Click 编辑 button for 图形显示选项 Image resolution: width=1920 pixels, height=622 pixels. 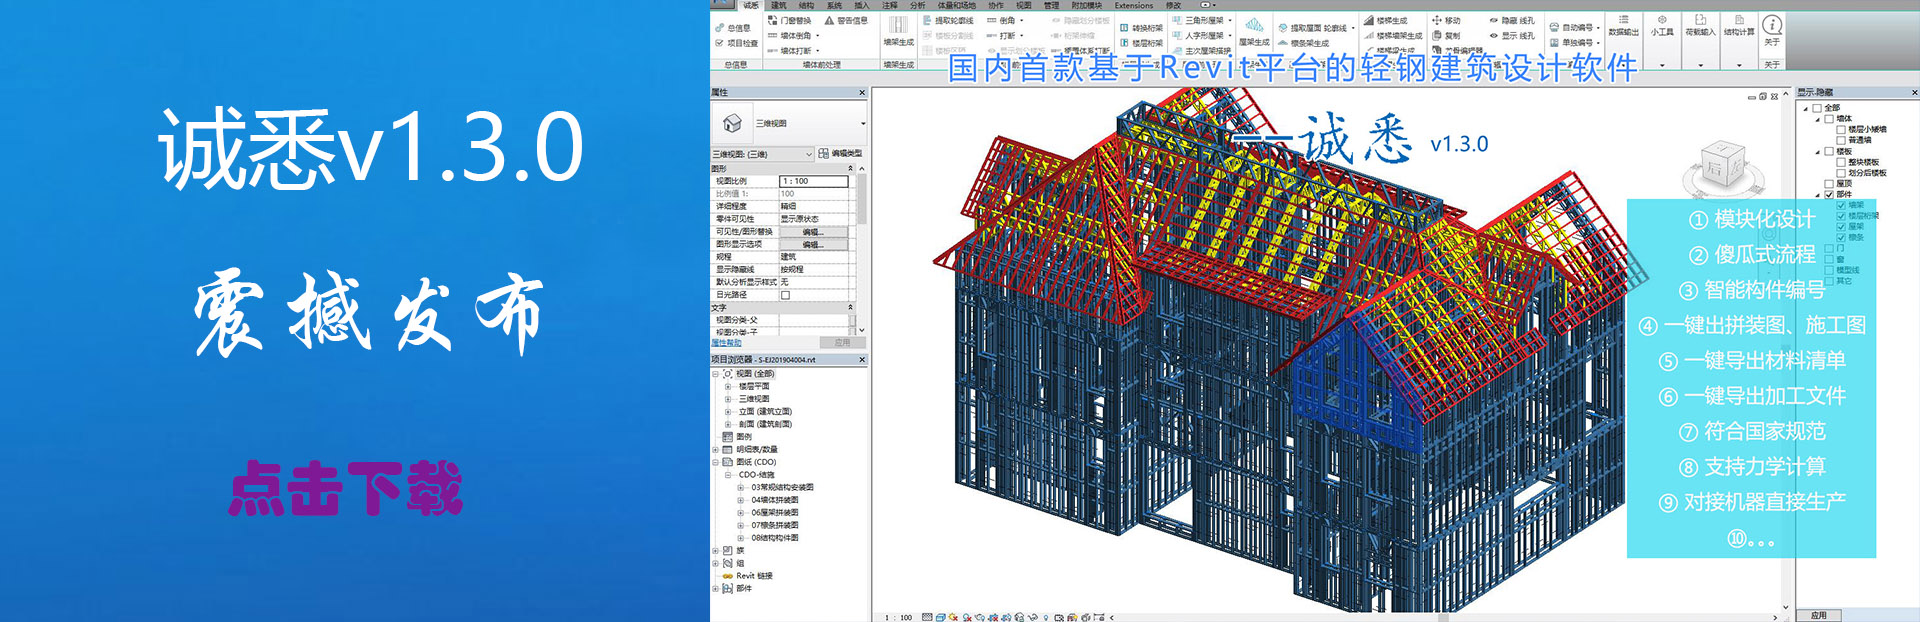coord(812,244)
